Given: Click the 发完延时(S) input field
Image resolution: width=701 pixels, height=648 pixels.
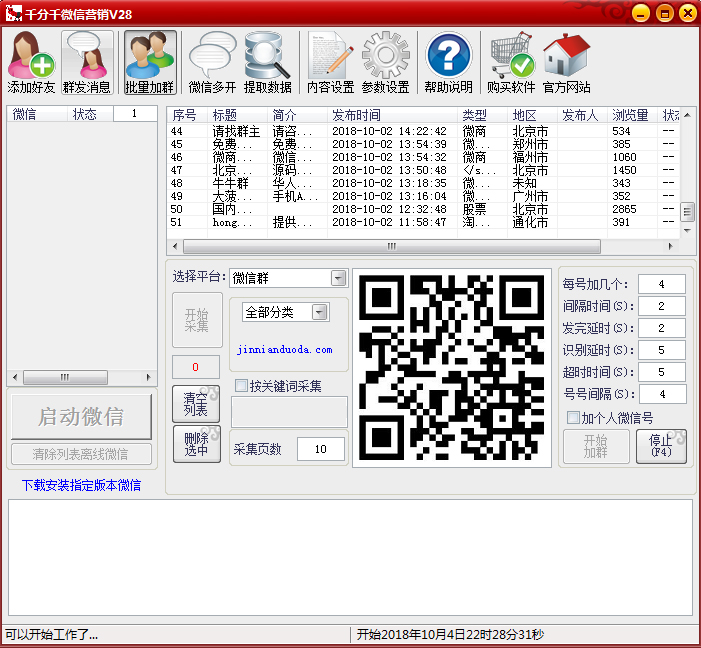Looking at the screenshot, I should 662,328.
